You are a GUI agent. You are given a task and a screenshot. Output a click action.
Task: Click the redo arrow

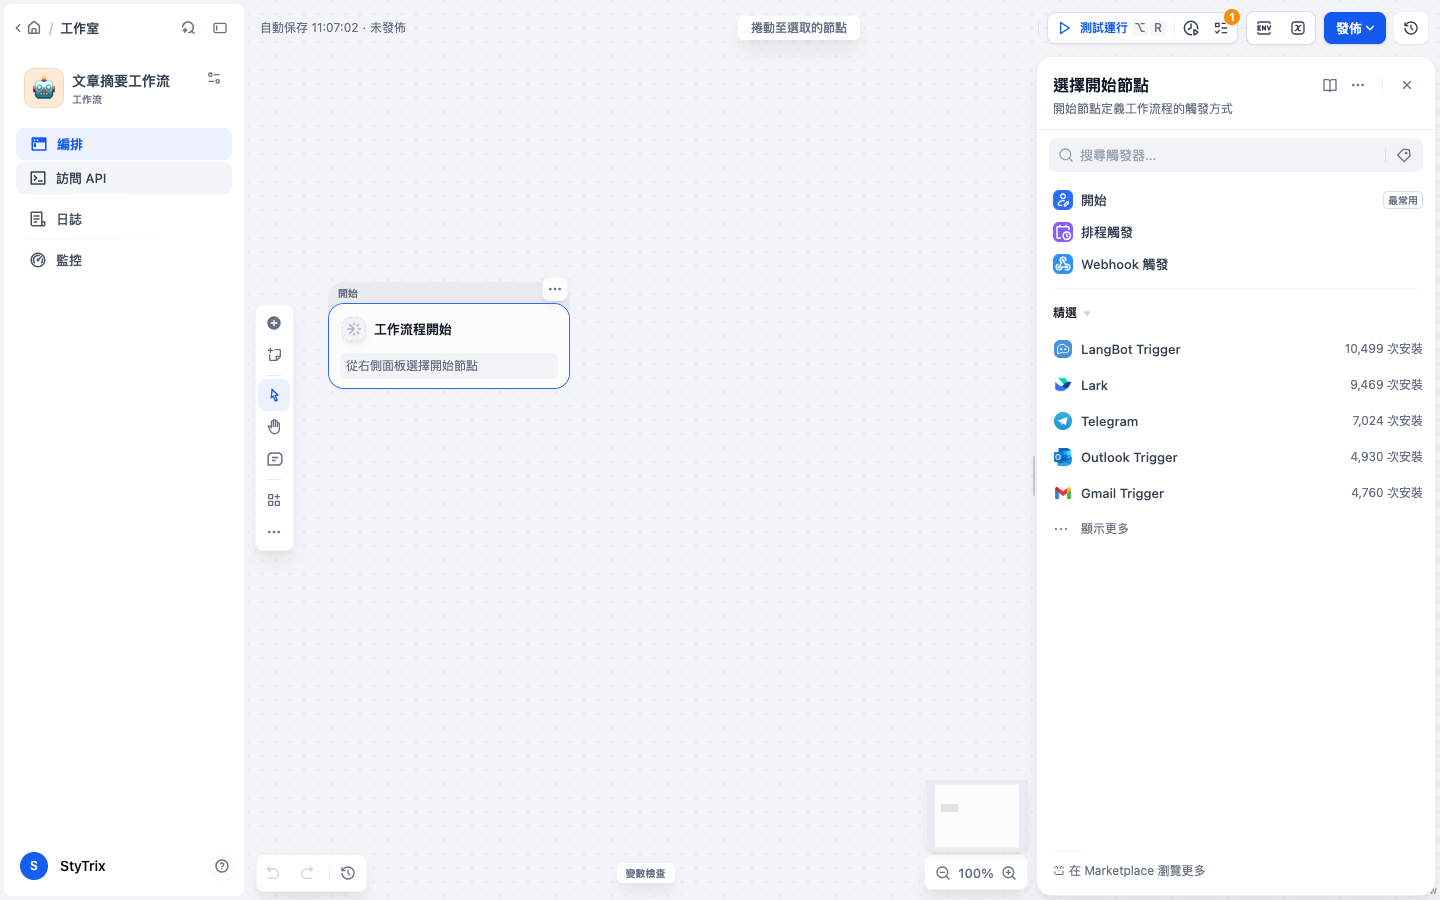(x=307, y=873)
